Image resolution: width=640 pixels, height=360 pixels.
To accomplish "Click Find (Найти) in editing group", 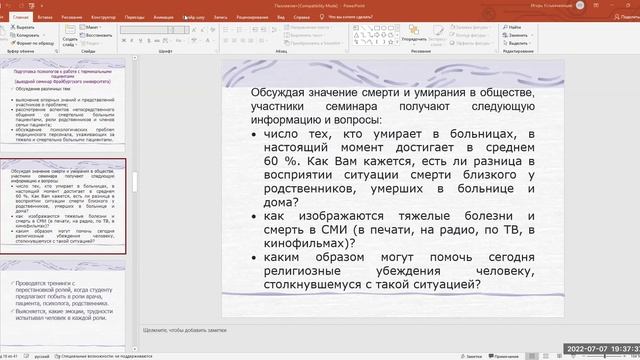I will pos(512,27).
